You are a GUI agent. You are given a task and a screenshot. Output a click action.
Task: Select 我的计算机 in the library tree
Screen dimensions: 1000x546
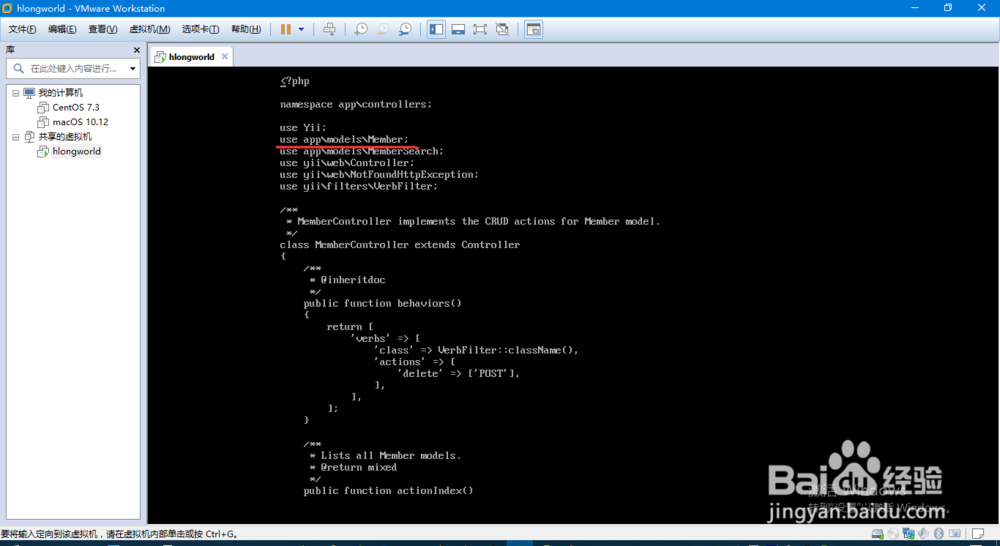click(61, 93)
